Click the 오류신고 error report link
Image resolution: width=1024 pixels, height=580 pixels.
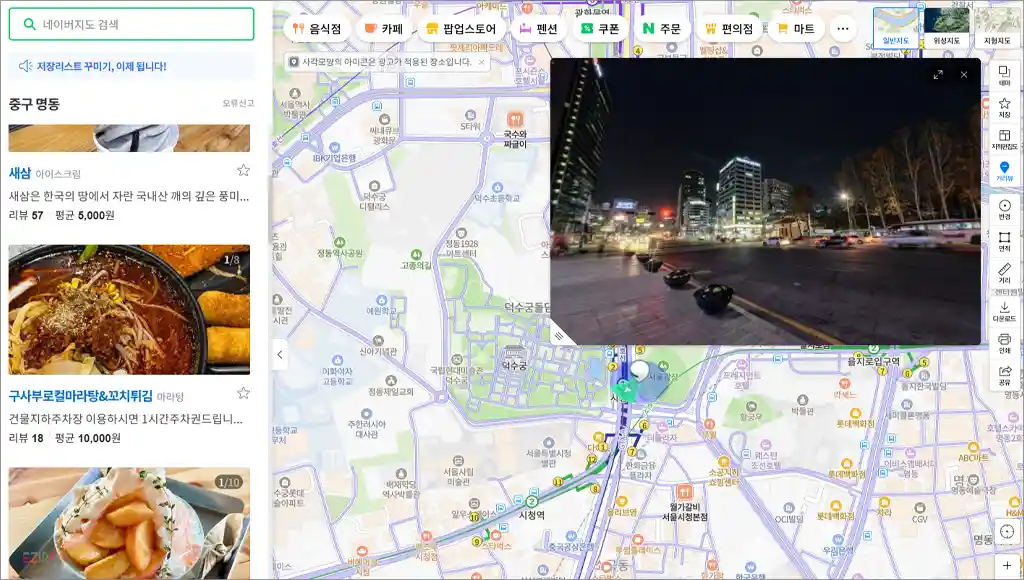[x=238, y=103]
